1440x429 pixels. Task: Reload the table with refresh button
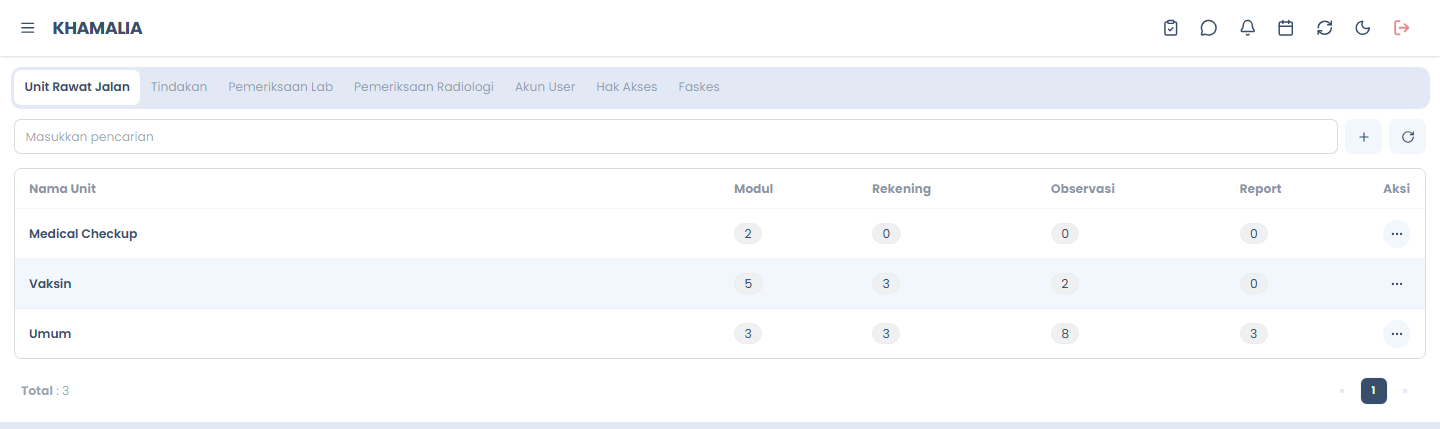click(1408, 137)
